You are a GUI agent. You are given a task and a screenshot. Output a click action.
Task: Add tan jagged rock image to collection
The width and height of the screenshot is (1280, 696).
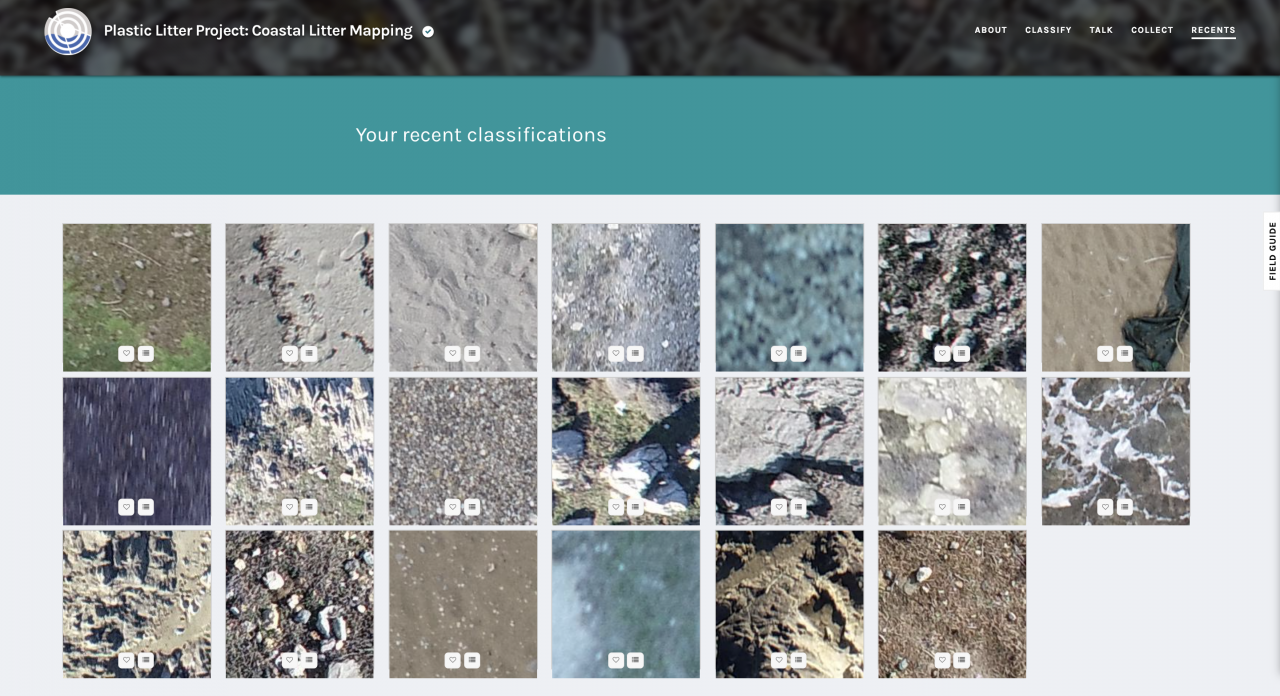pos(146,660)
